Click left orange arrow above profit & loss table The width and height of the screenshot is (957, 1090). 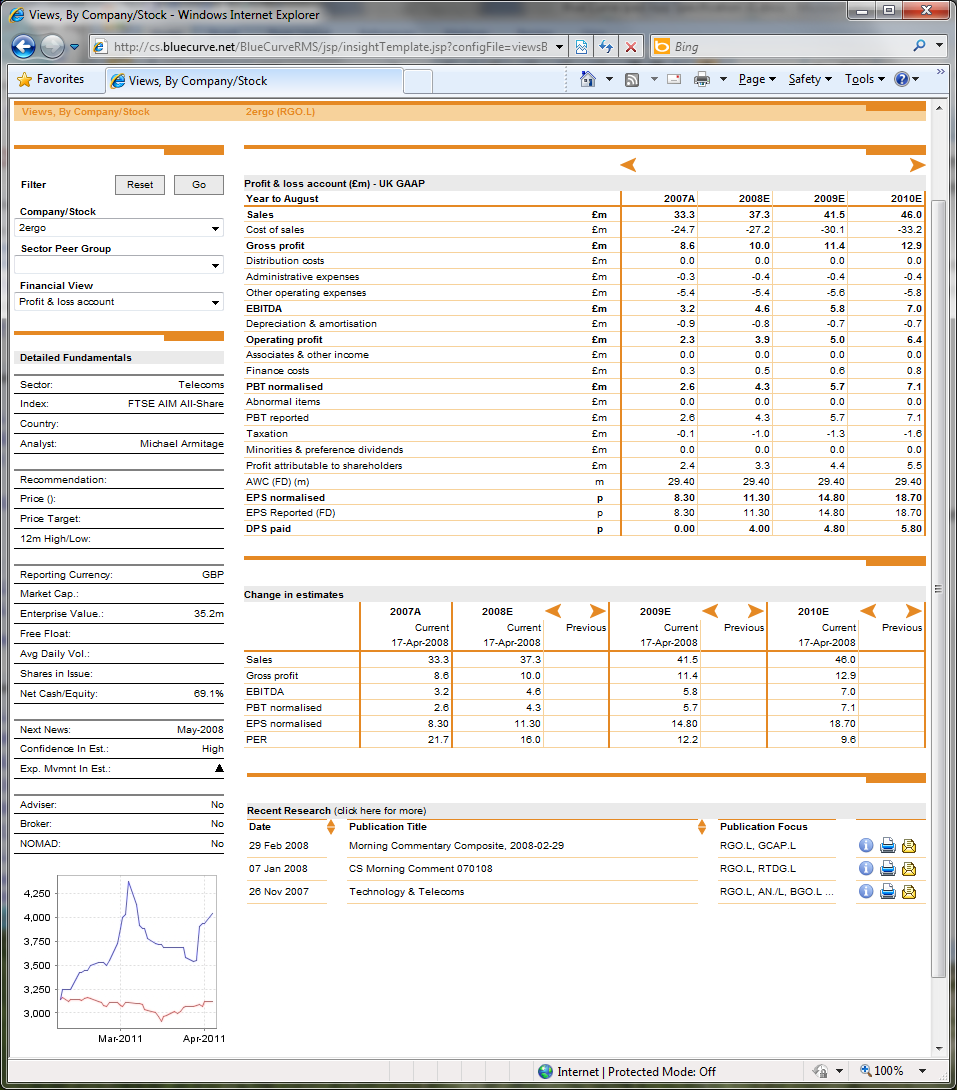[628, 165]
